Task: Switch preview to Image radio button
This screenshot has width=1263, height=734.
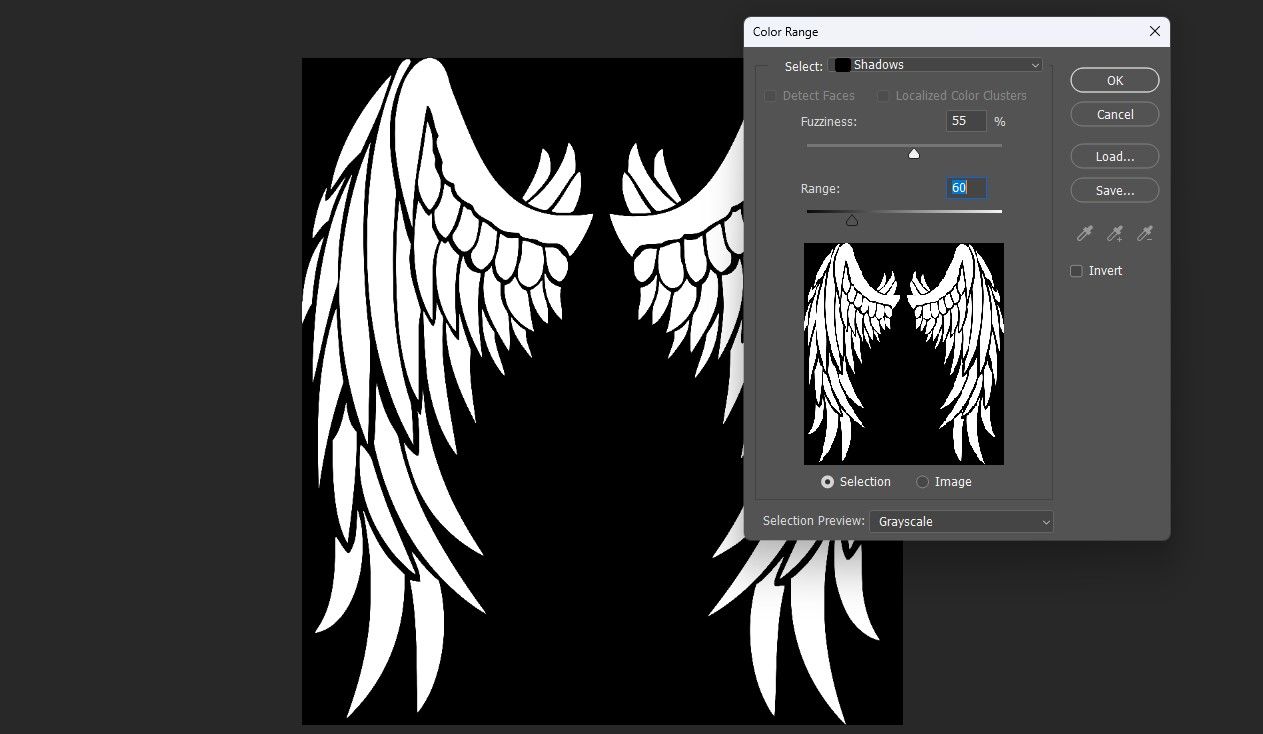Action: click(x=922, y=481)
